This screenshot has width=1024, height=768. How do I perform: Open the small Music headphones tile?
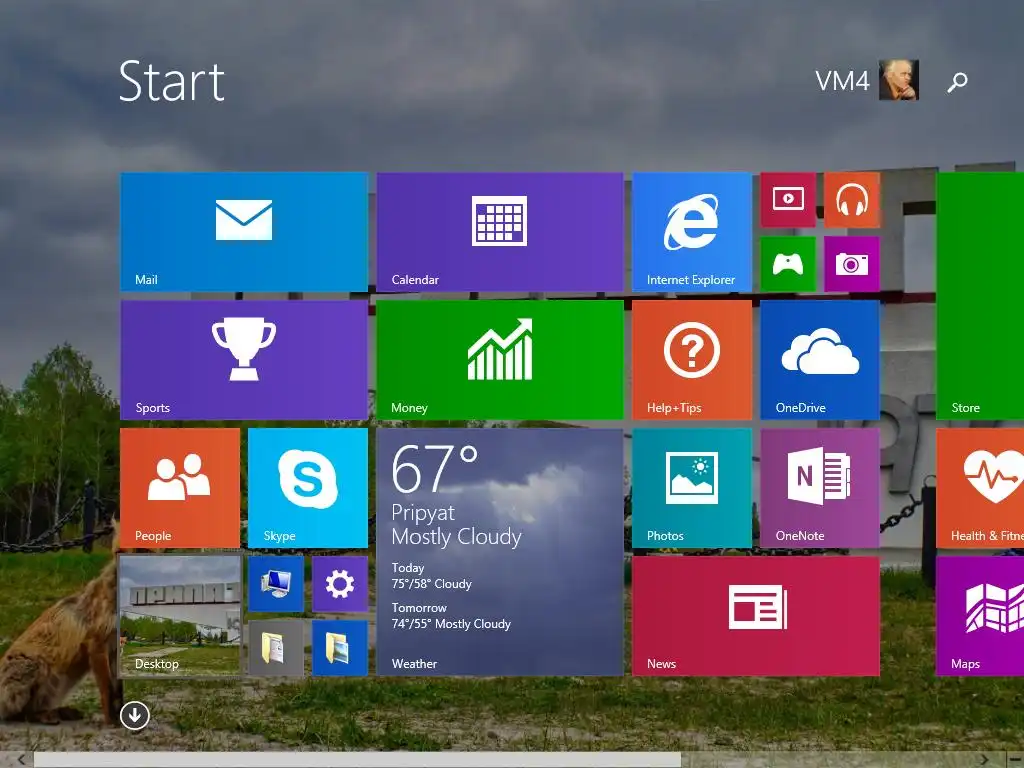pos(852,199)
